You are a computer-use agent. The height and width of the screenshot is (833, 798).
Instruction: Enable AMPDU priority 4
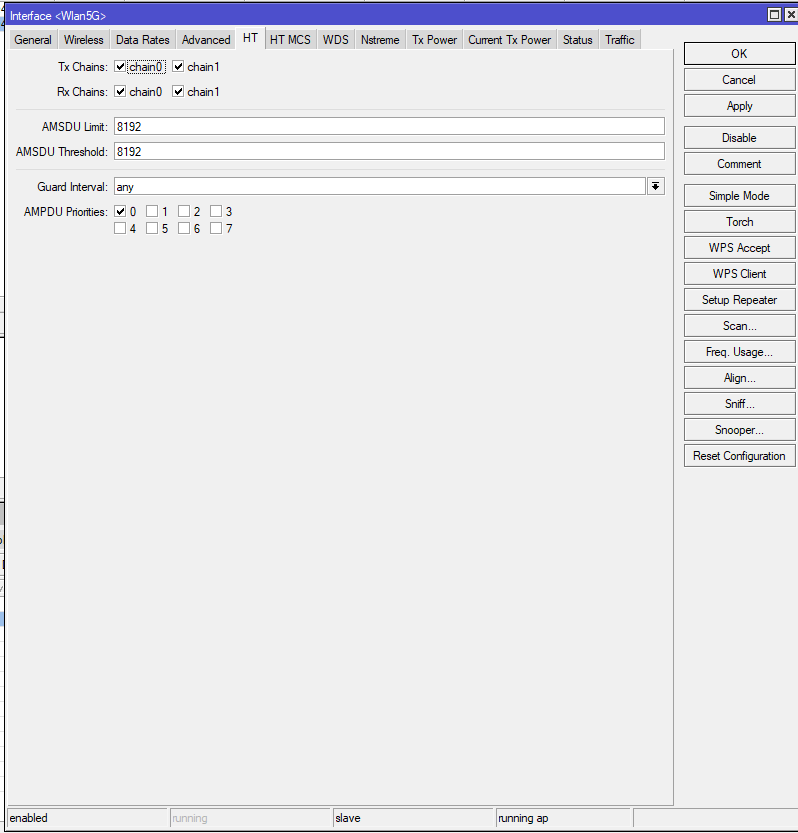pyautogui.click(x=120, y=228)
